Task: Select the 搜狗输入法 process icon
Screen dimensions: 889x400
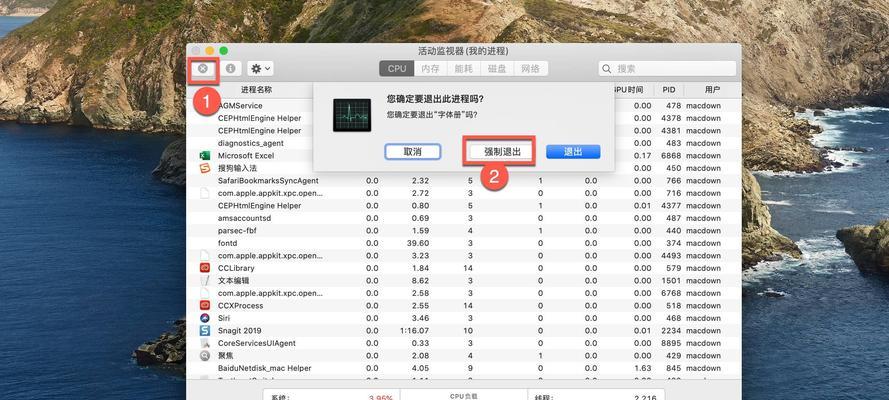Action: (x=205, y=168)
